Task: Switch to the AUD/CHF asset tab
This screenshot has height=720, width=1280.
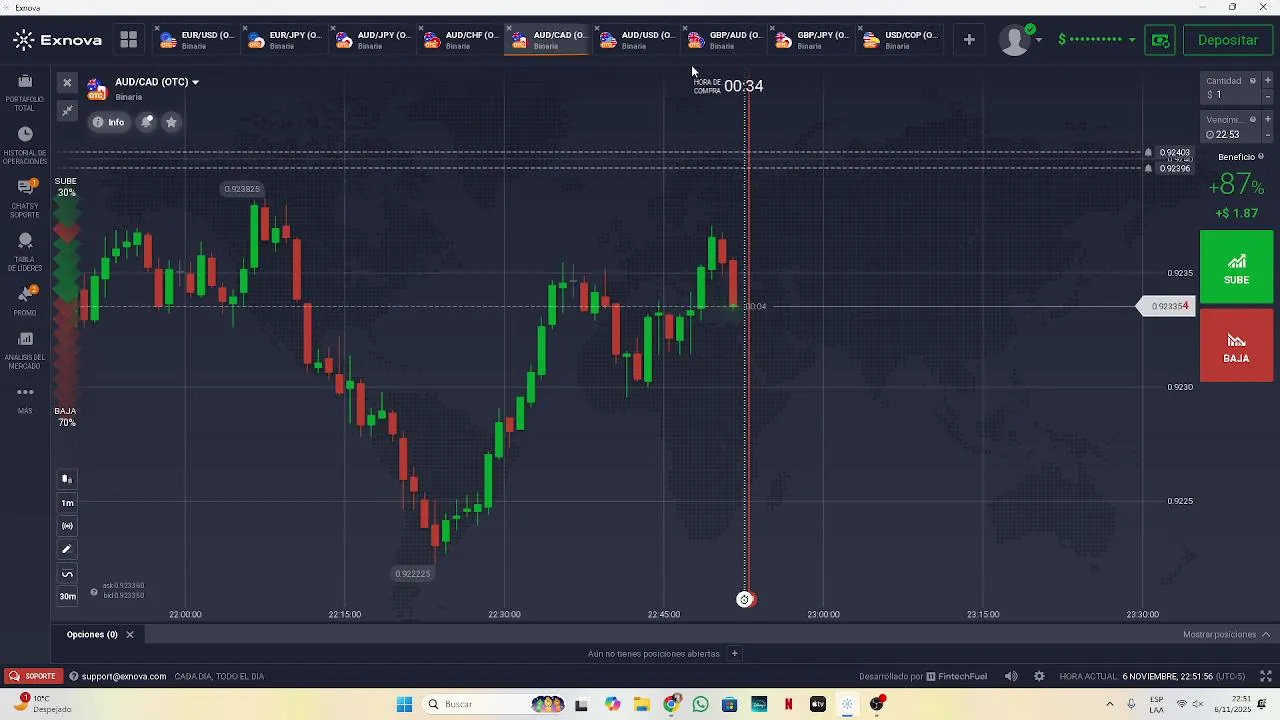Action: coord(461,40)
